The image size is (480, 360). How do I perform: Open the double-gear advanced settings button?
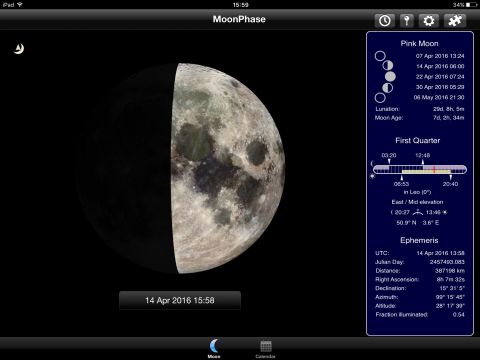pos(455,21)
